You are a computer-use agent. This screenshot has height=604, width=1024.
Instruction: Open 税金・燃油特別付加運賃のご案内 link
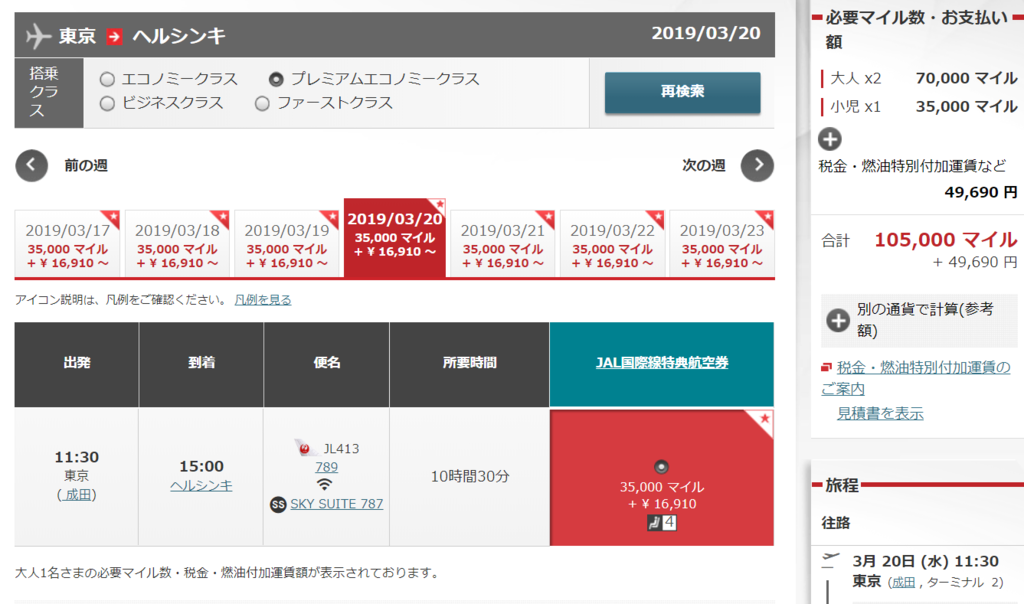click(x=916, y=378)
